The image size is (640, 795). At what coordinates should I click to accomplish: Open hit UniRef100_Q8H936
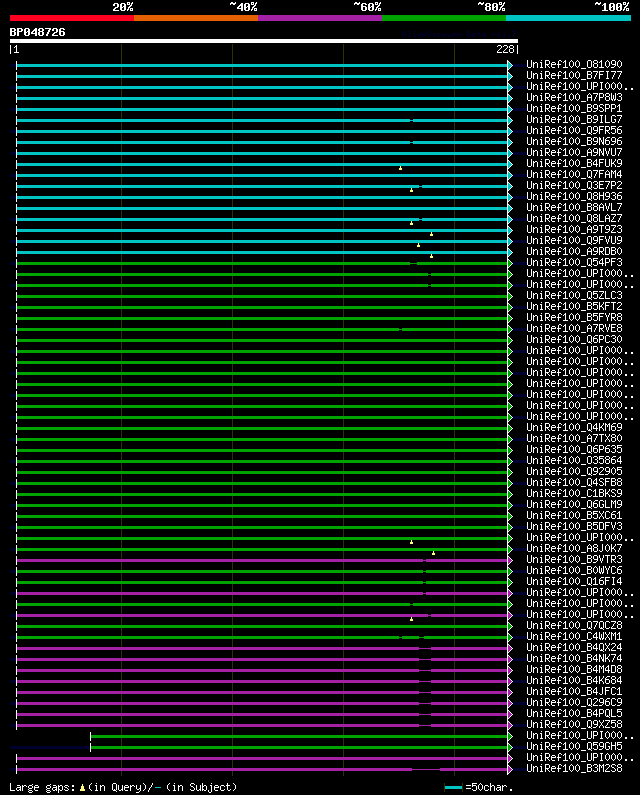coord(574,196)
